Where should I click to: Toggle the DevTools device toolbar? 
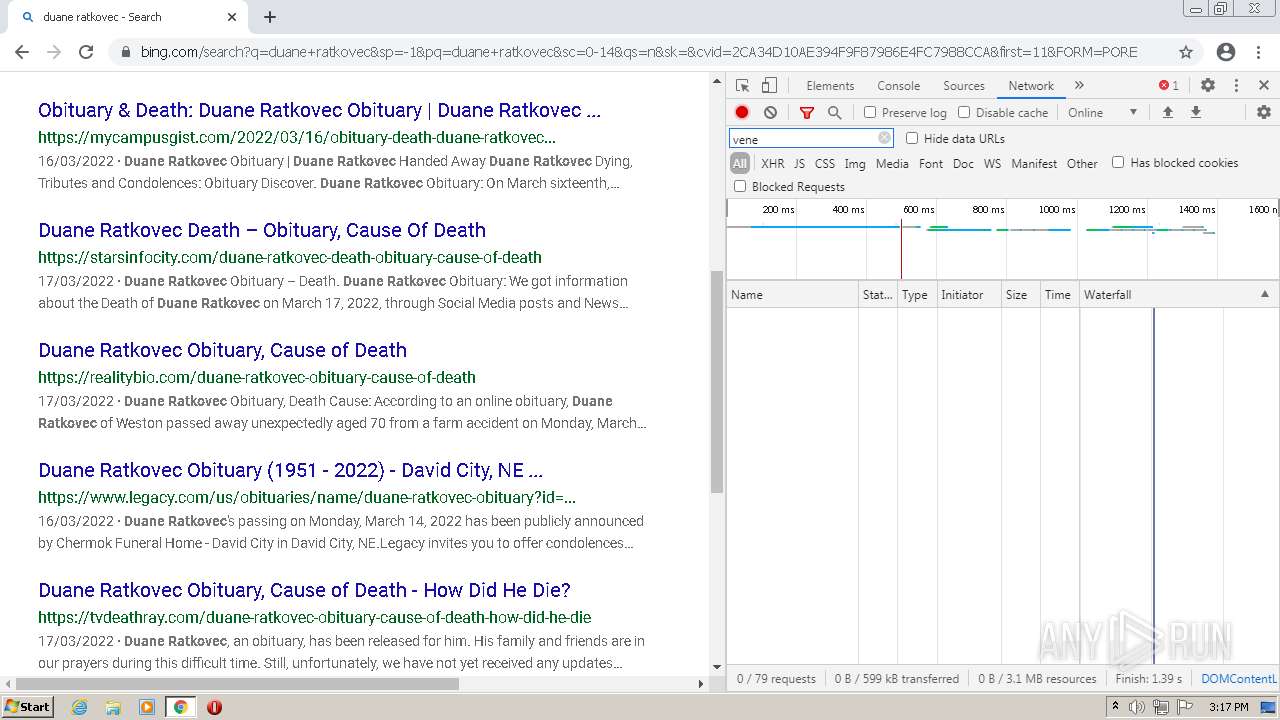coord(769,86)
